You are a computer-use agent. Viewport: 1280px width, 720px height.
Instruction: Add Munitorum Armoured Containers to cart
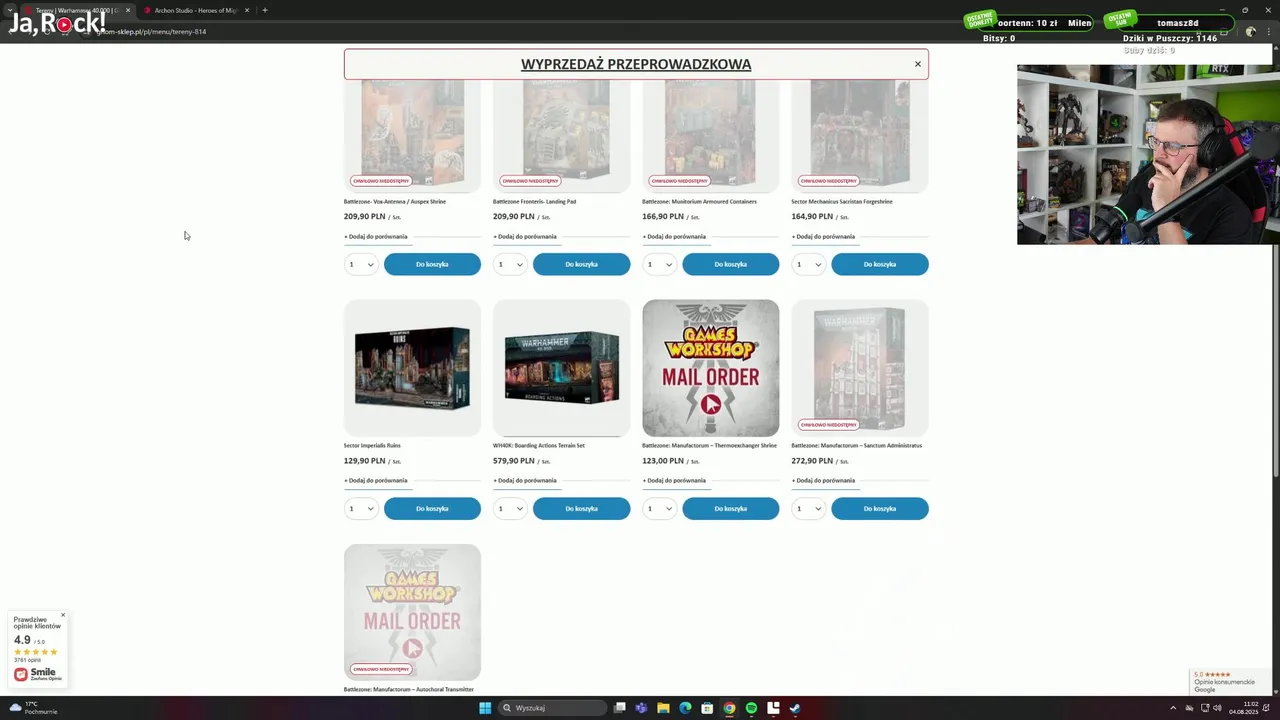pos(730,264)
